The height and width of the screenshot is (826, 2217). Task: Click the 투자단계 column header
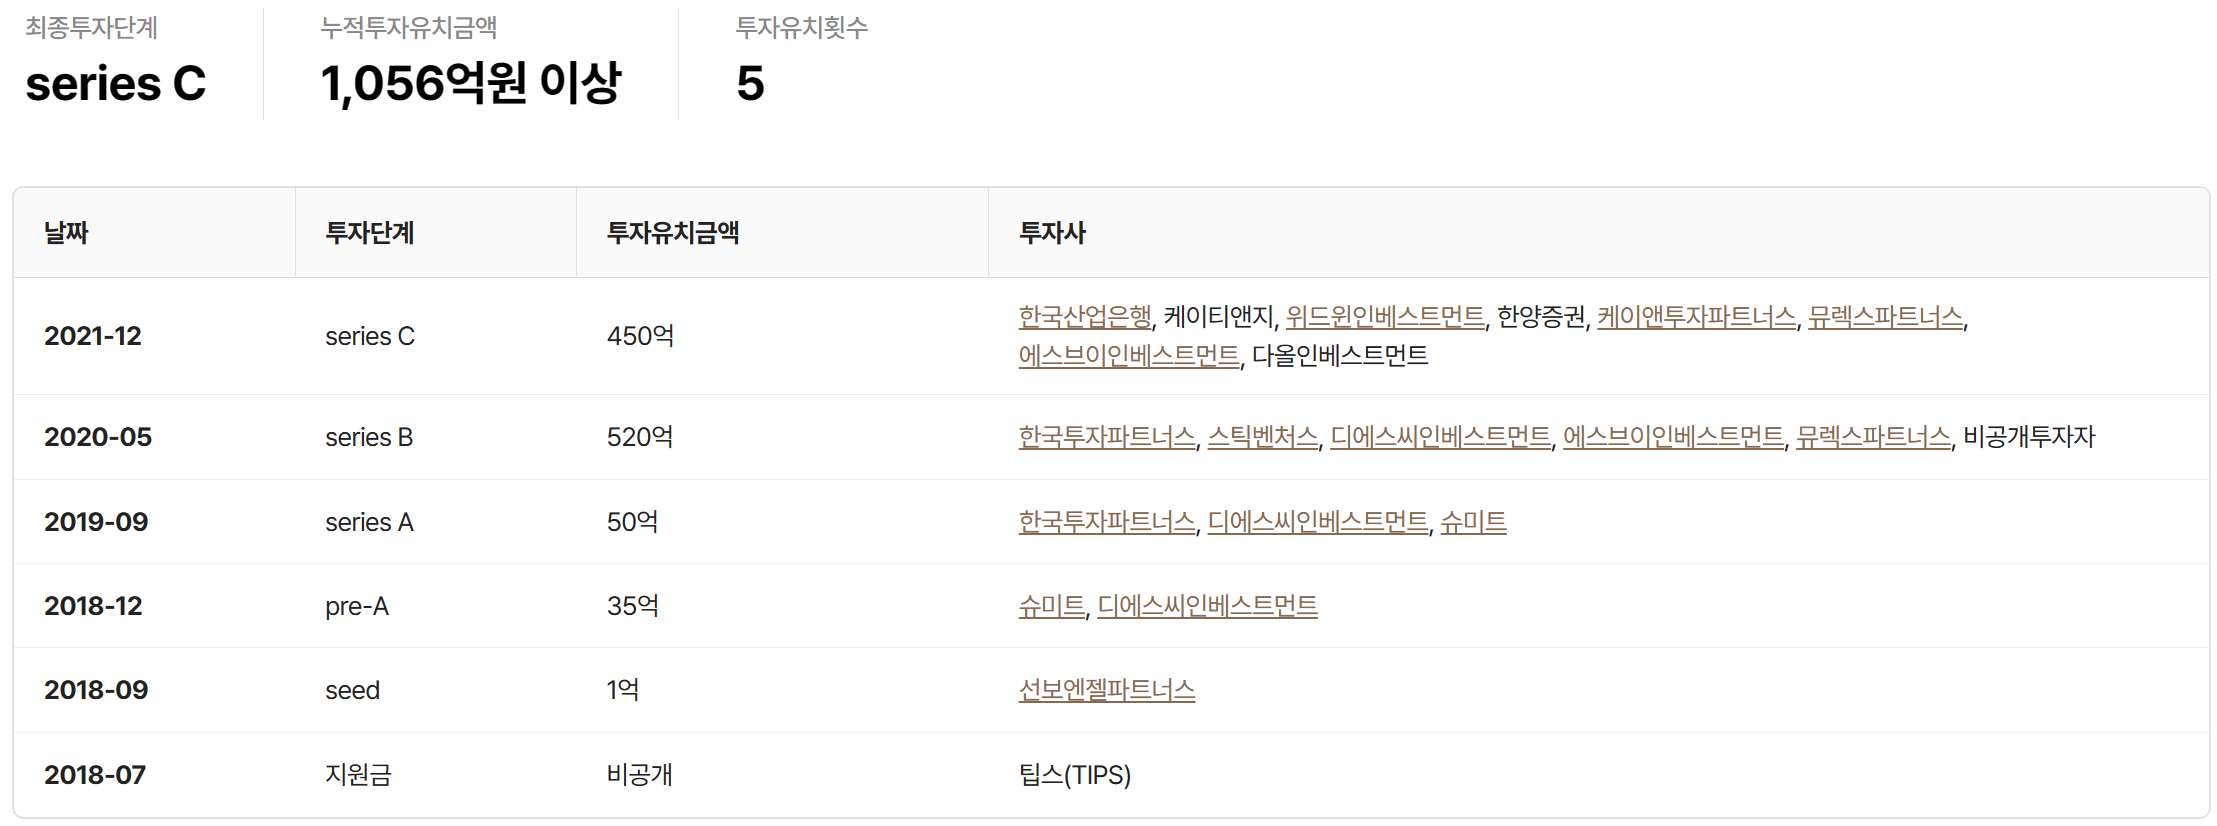point(370,233)
